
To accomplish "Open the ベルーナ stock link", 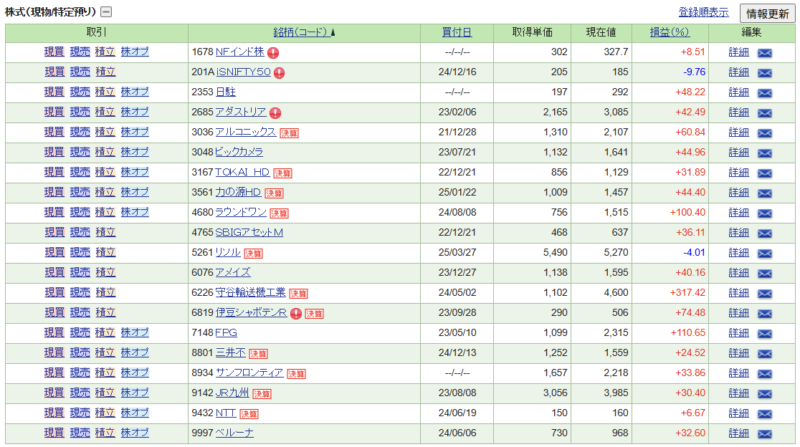I will tap(234, 433).
